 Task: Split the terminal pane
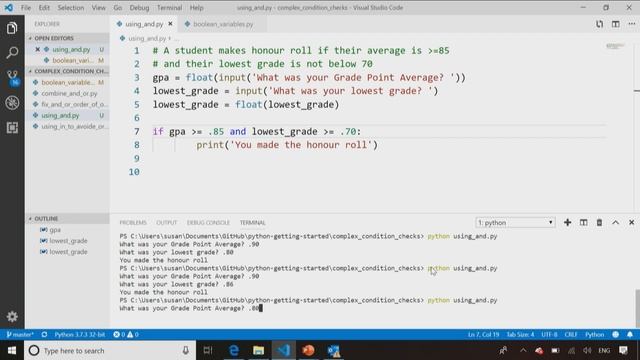click(x=584, y=222)
